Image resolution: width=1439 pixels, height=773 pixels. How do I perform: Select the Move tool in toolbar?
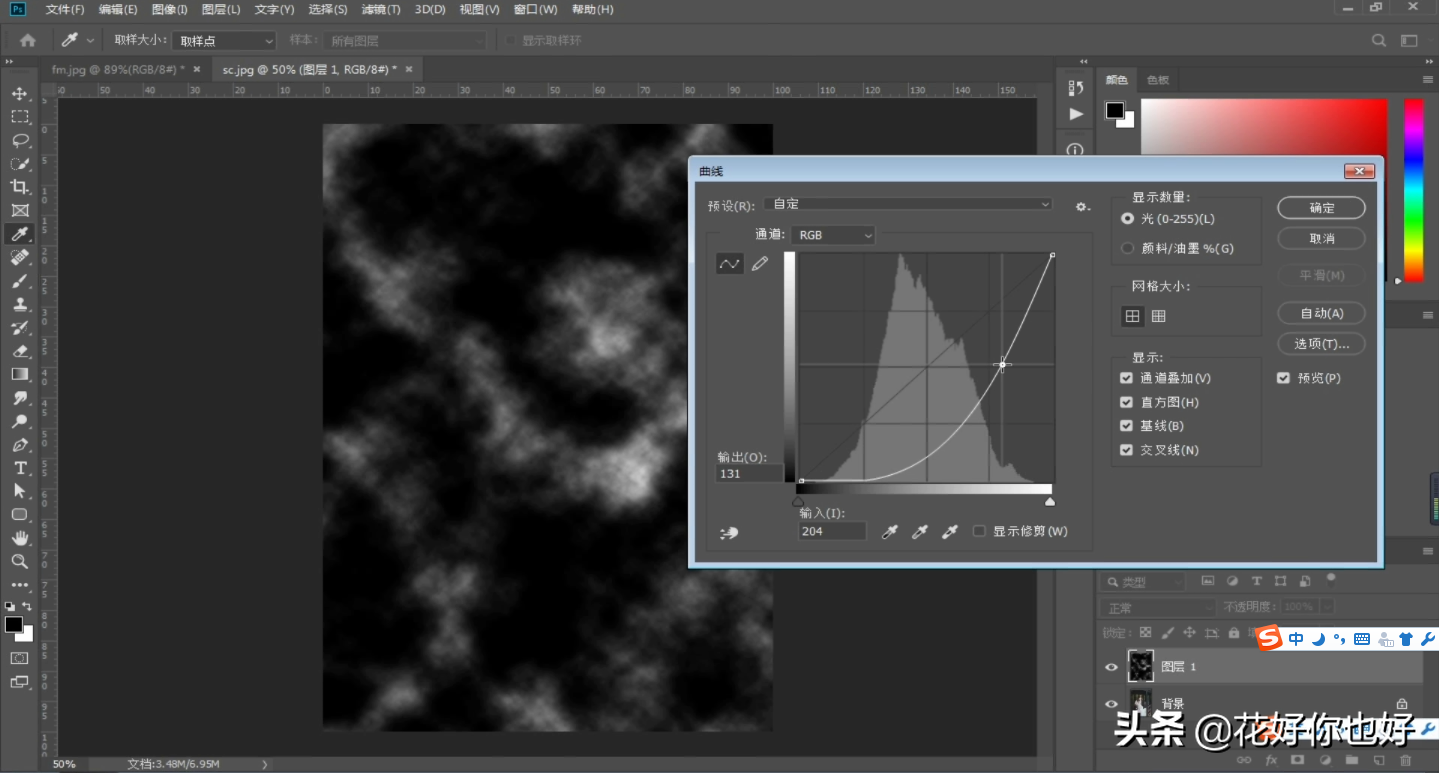coord(19,94)
